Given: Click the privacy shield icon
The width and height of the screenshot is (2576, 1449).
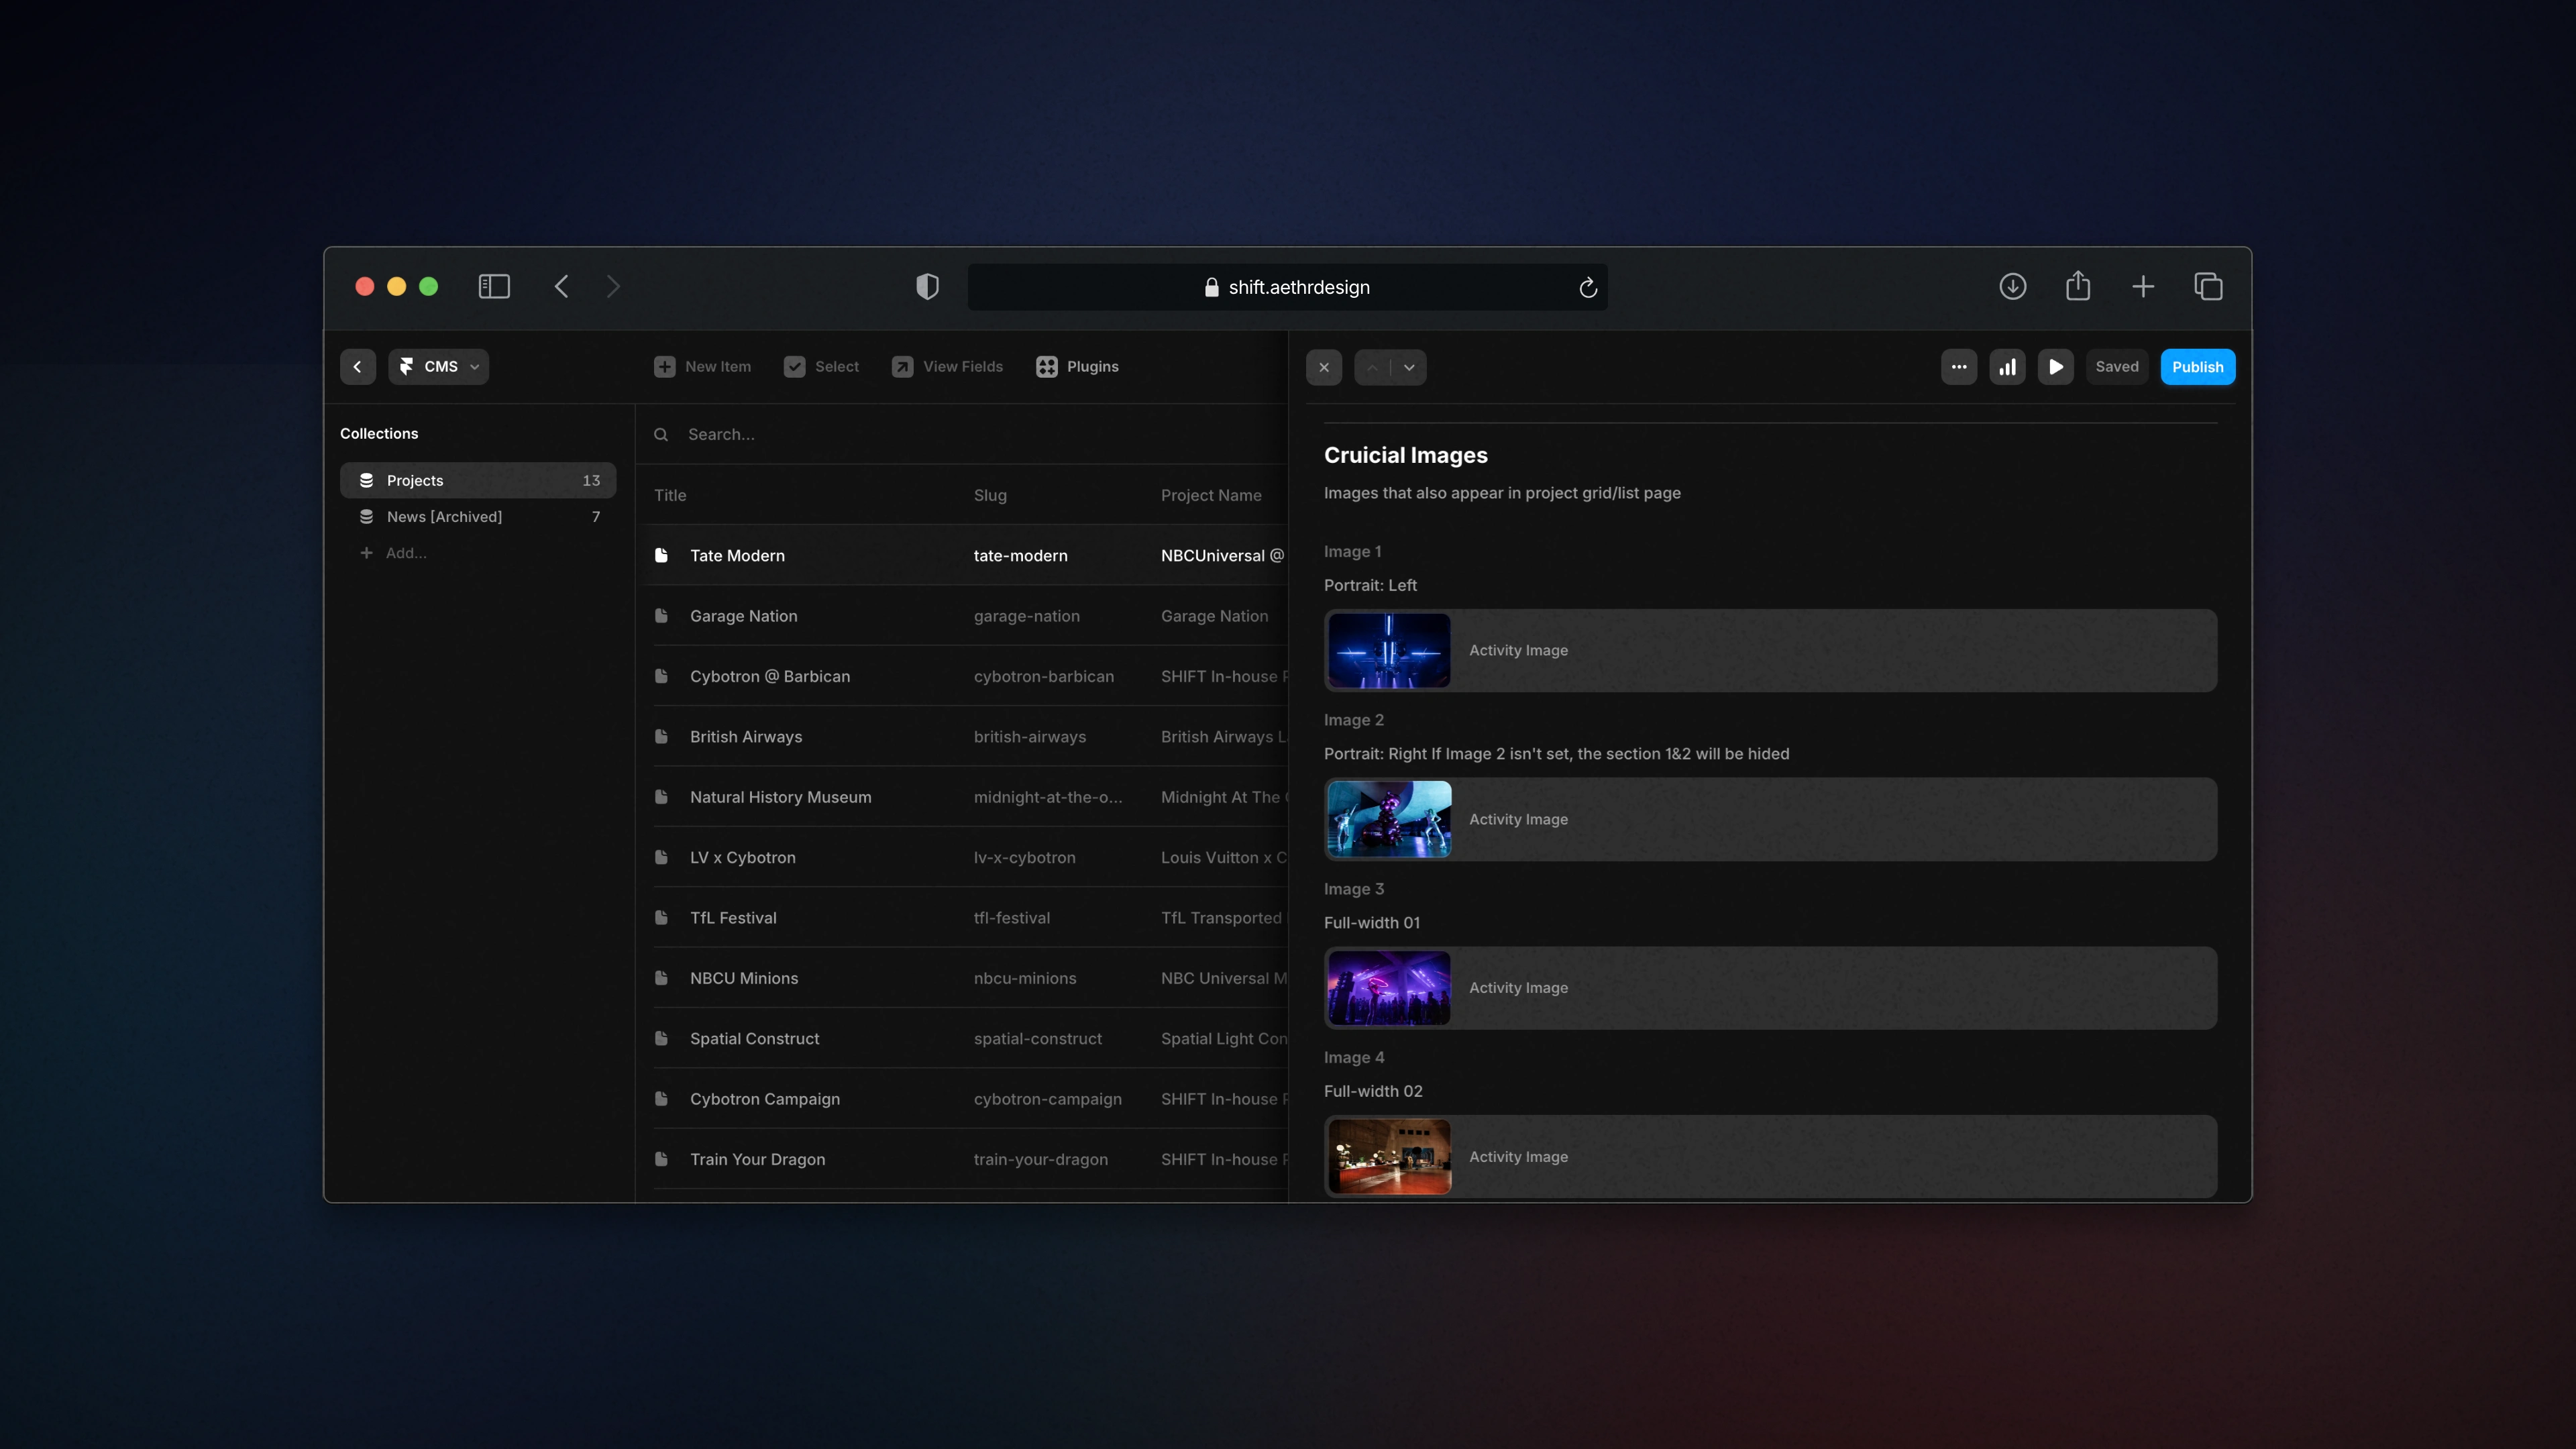Looking at the screenshot, I should 927,287.
